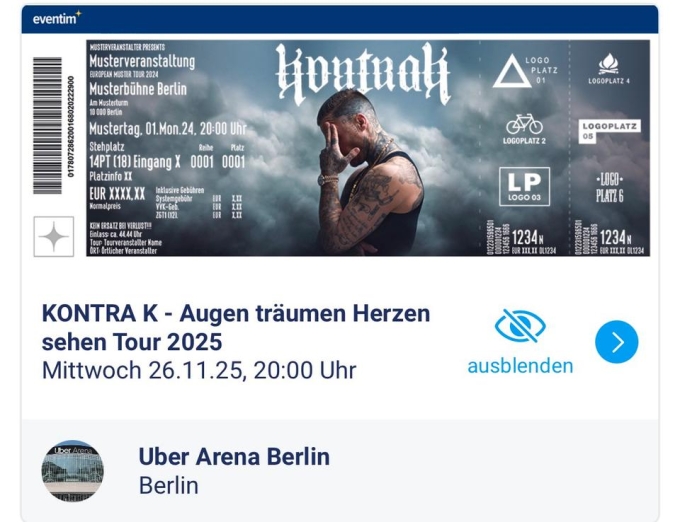680x522 pixels.
Task: Click the ticket barcode
Action: pos(48,126)
